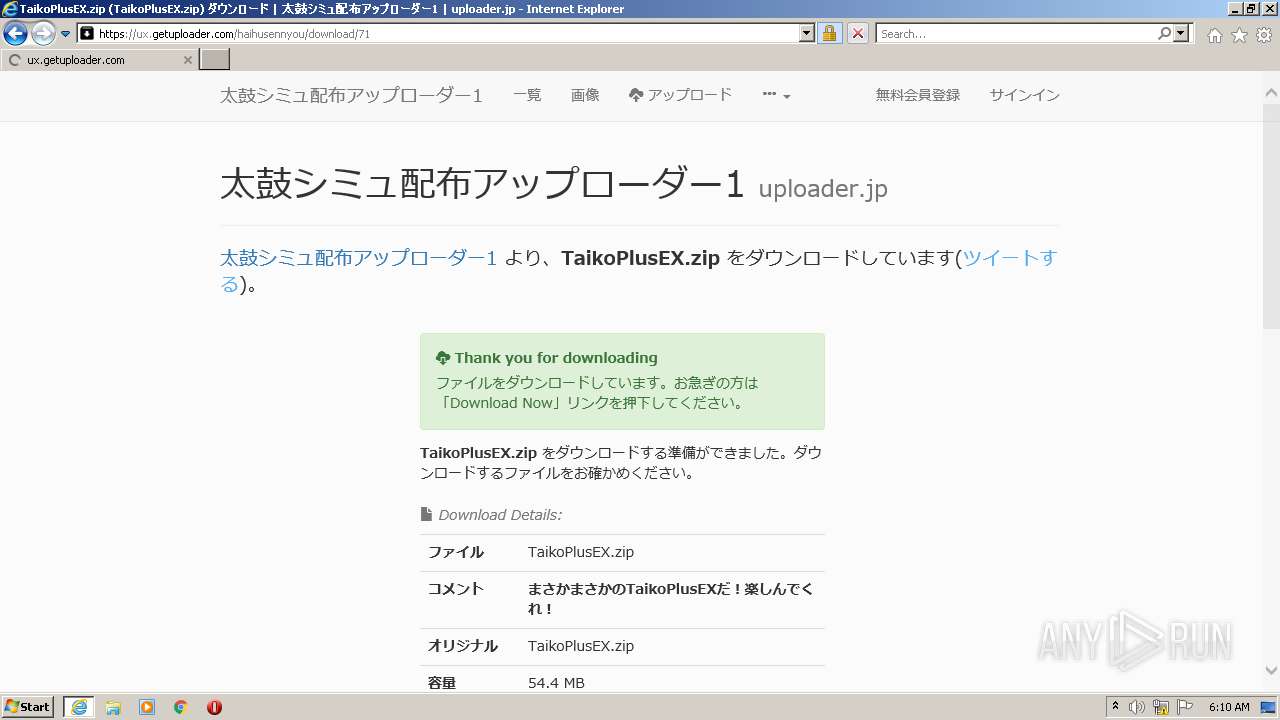The image size is (1280, 720).
Task: Click the address bar URL field
Action: pyautogui.click(x=447, y=34)
